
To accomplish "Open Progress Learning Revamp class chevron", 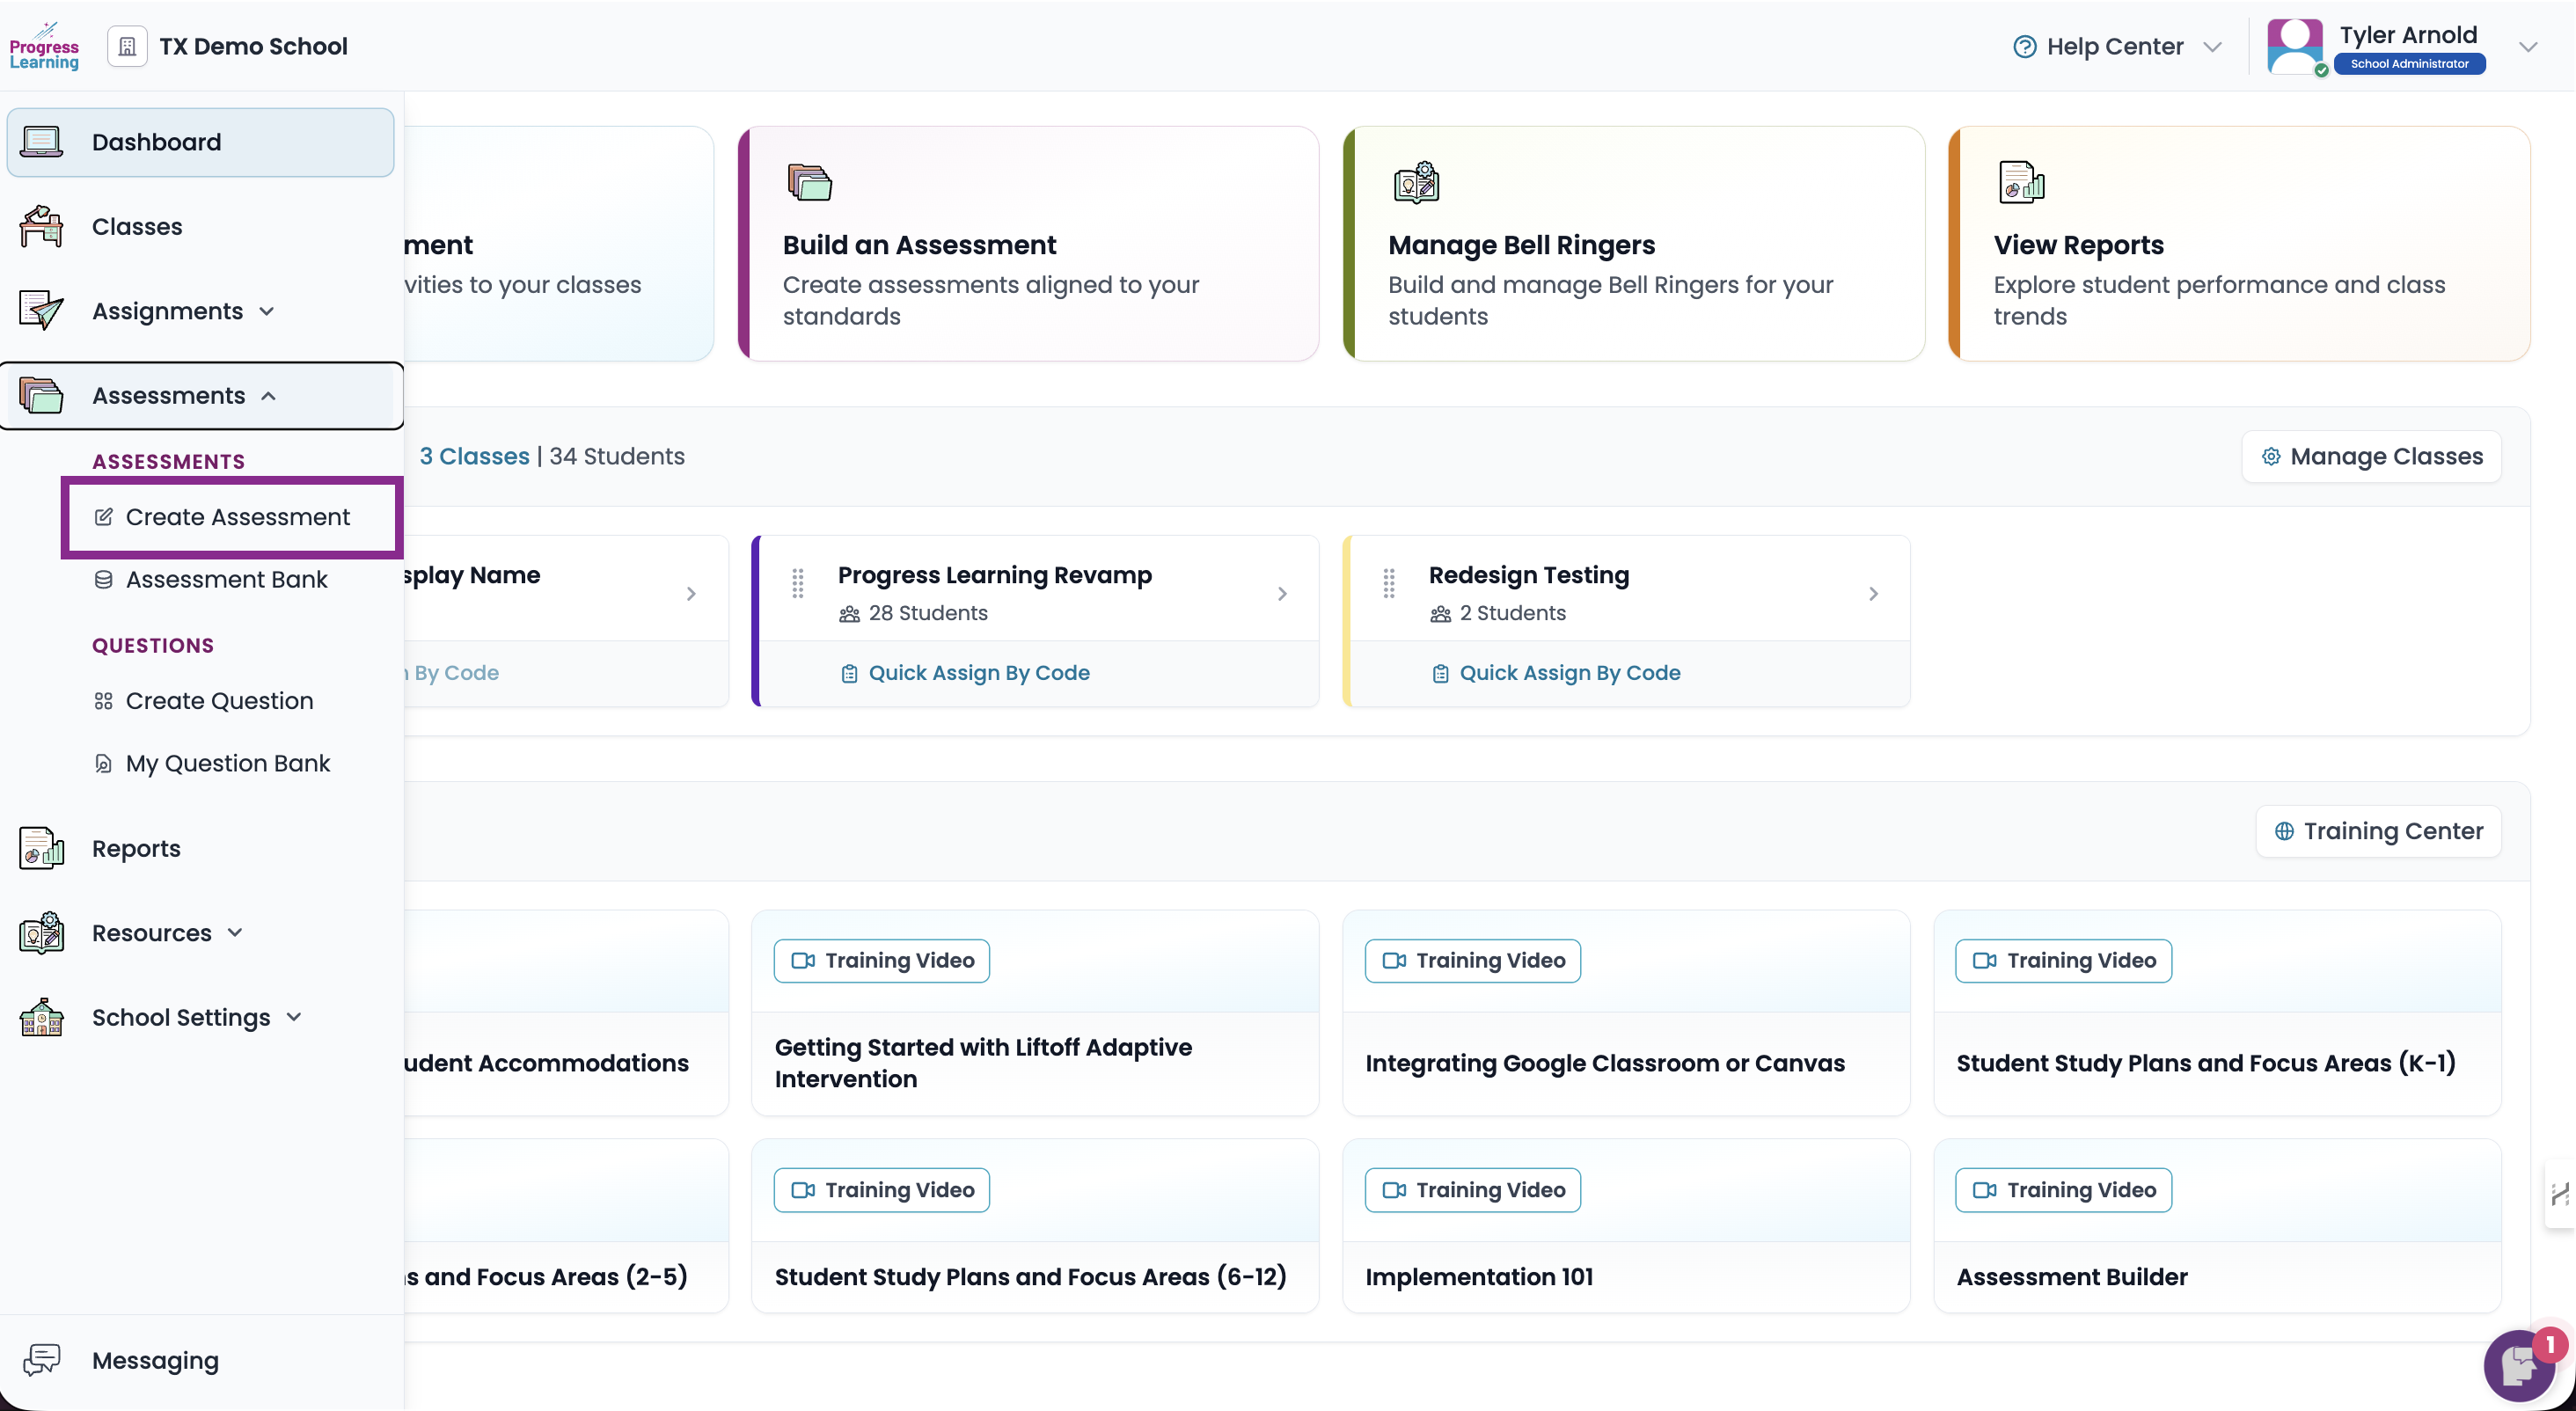I will (1283, 594).
